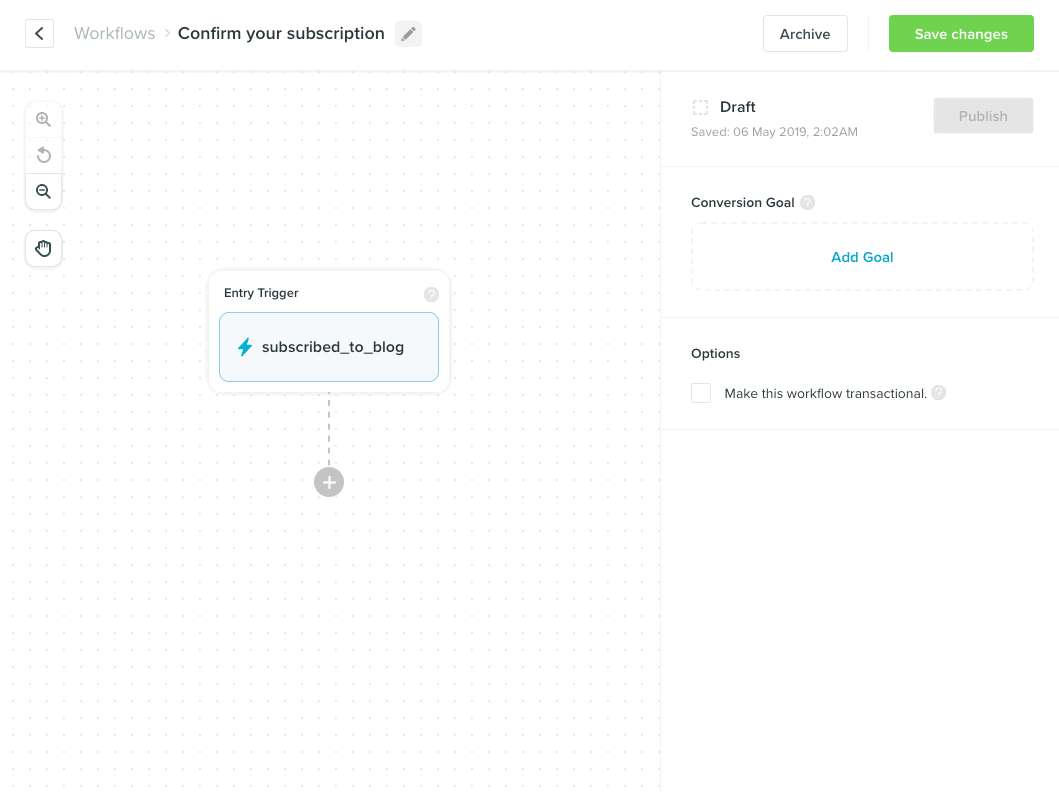The width and height of the screenshot is (1059, 792).
Task: Select the zoom out tool
Action: tap(43, 191)
